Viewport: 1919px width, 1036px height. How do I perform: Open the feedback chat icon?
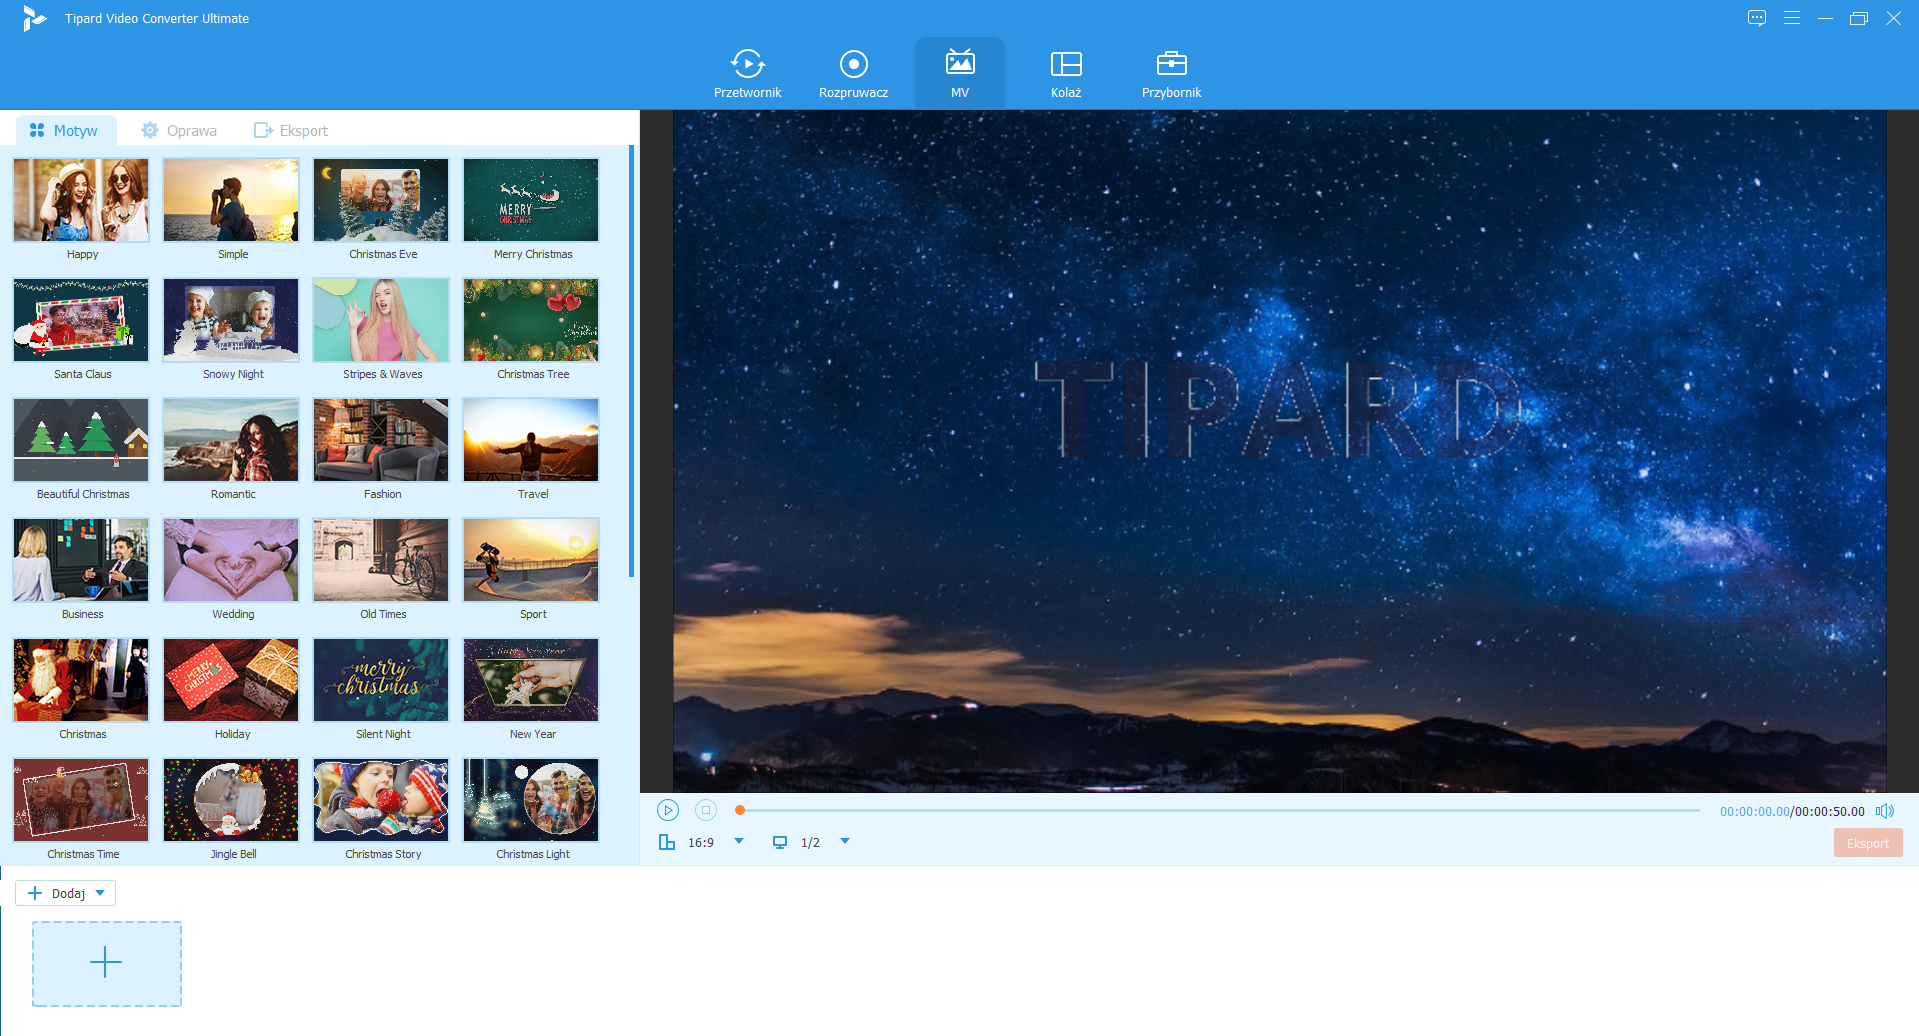[1757, 18]
